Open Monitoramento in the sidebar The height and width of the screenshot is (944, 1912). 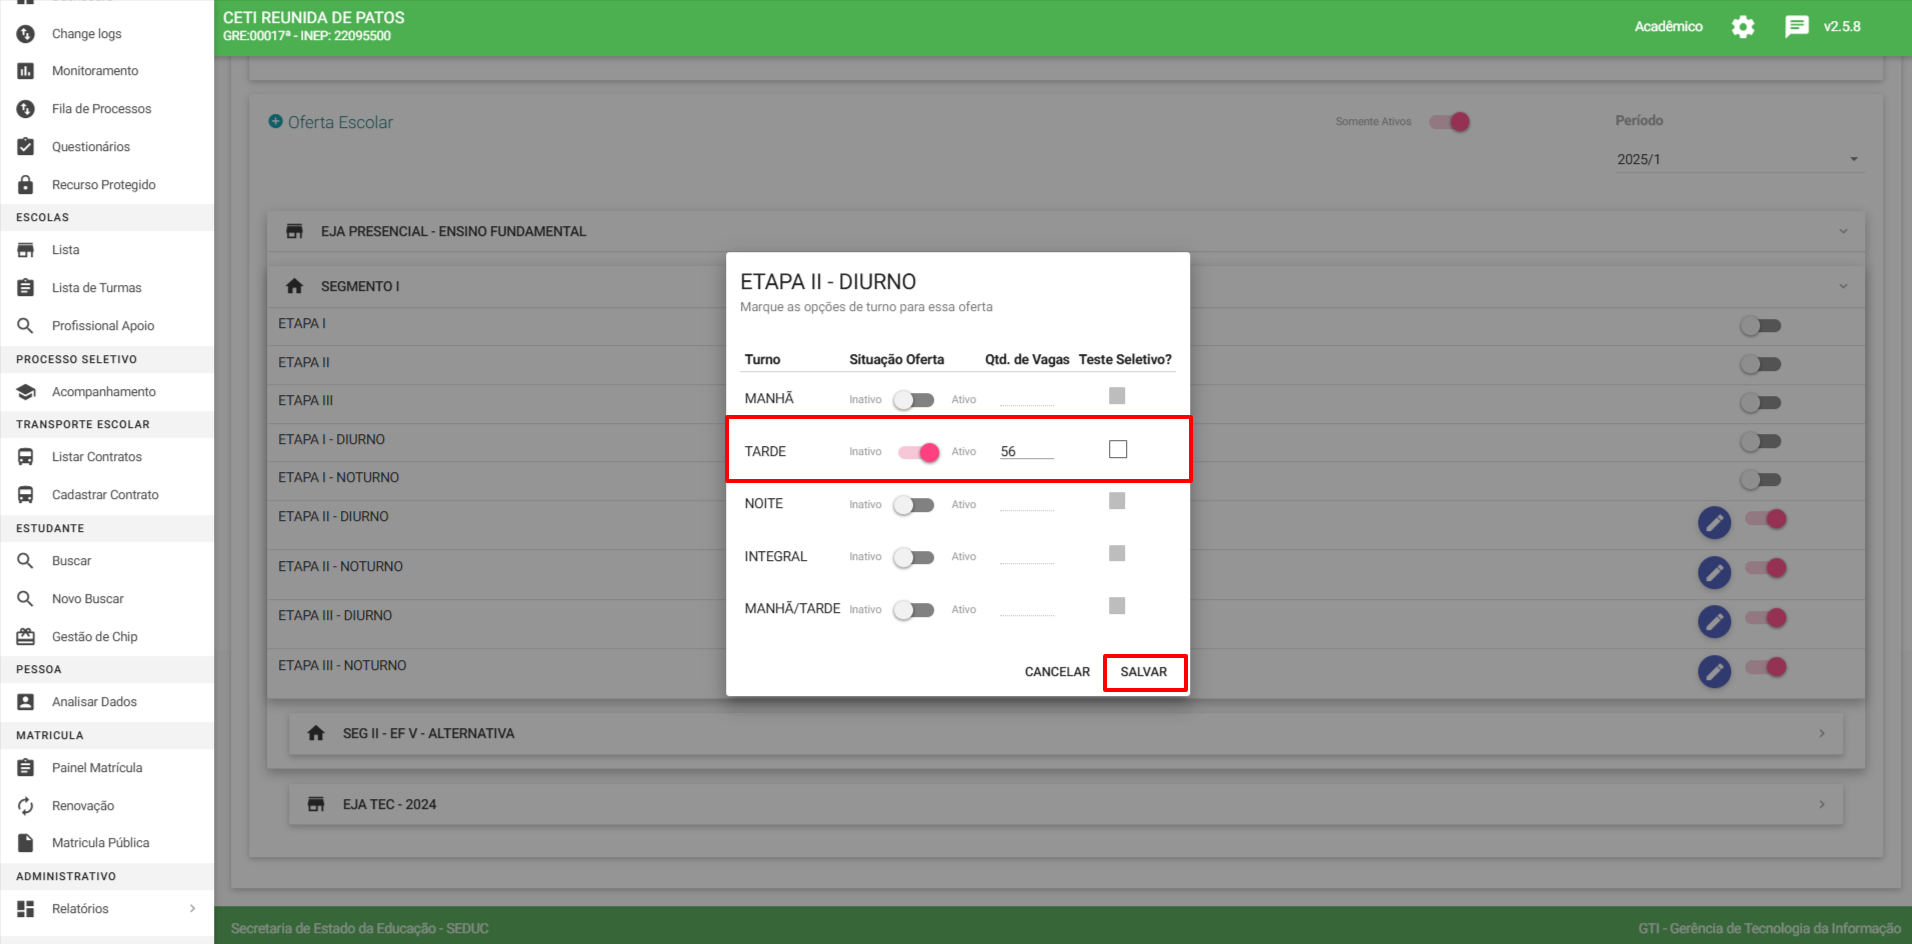[x=95, y=71]
